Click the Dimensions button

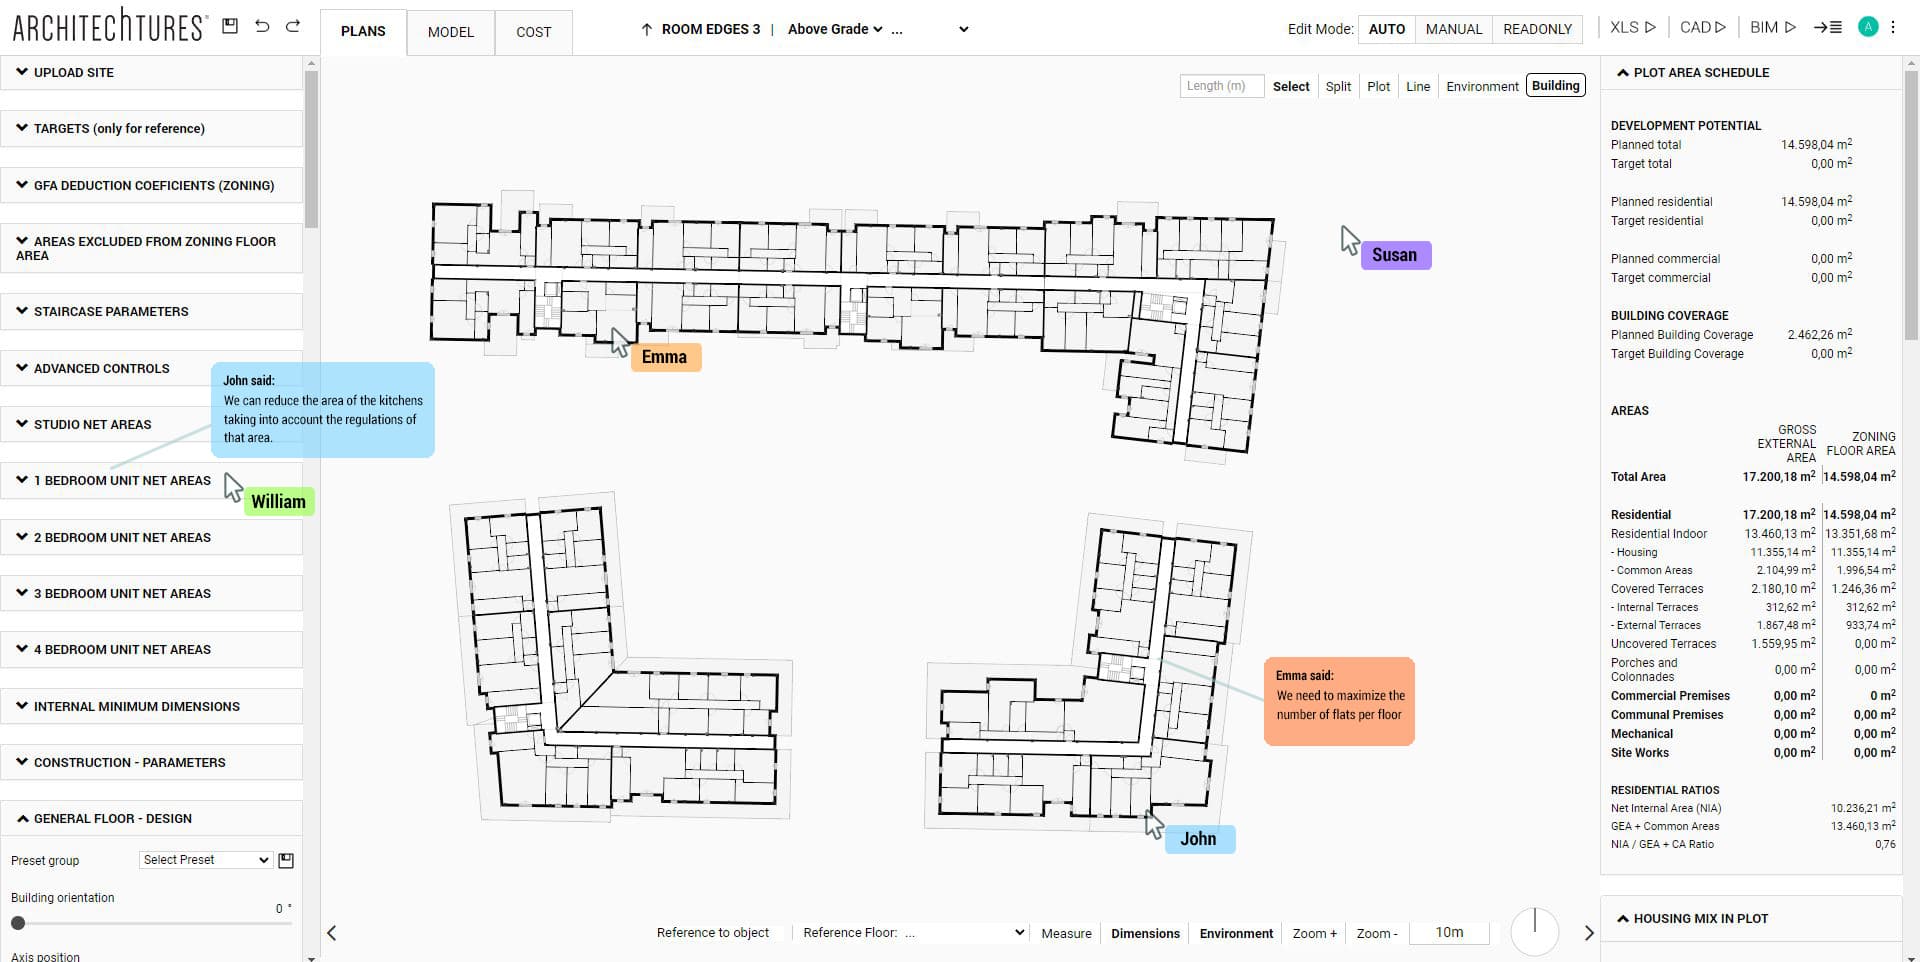(1145, 933)
